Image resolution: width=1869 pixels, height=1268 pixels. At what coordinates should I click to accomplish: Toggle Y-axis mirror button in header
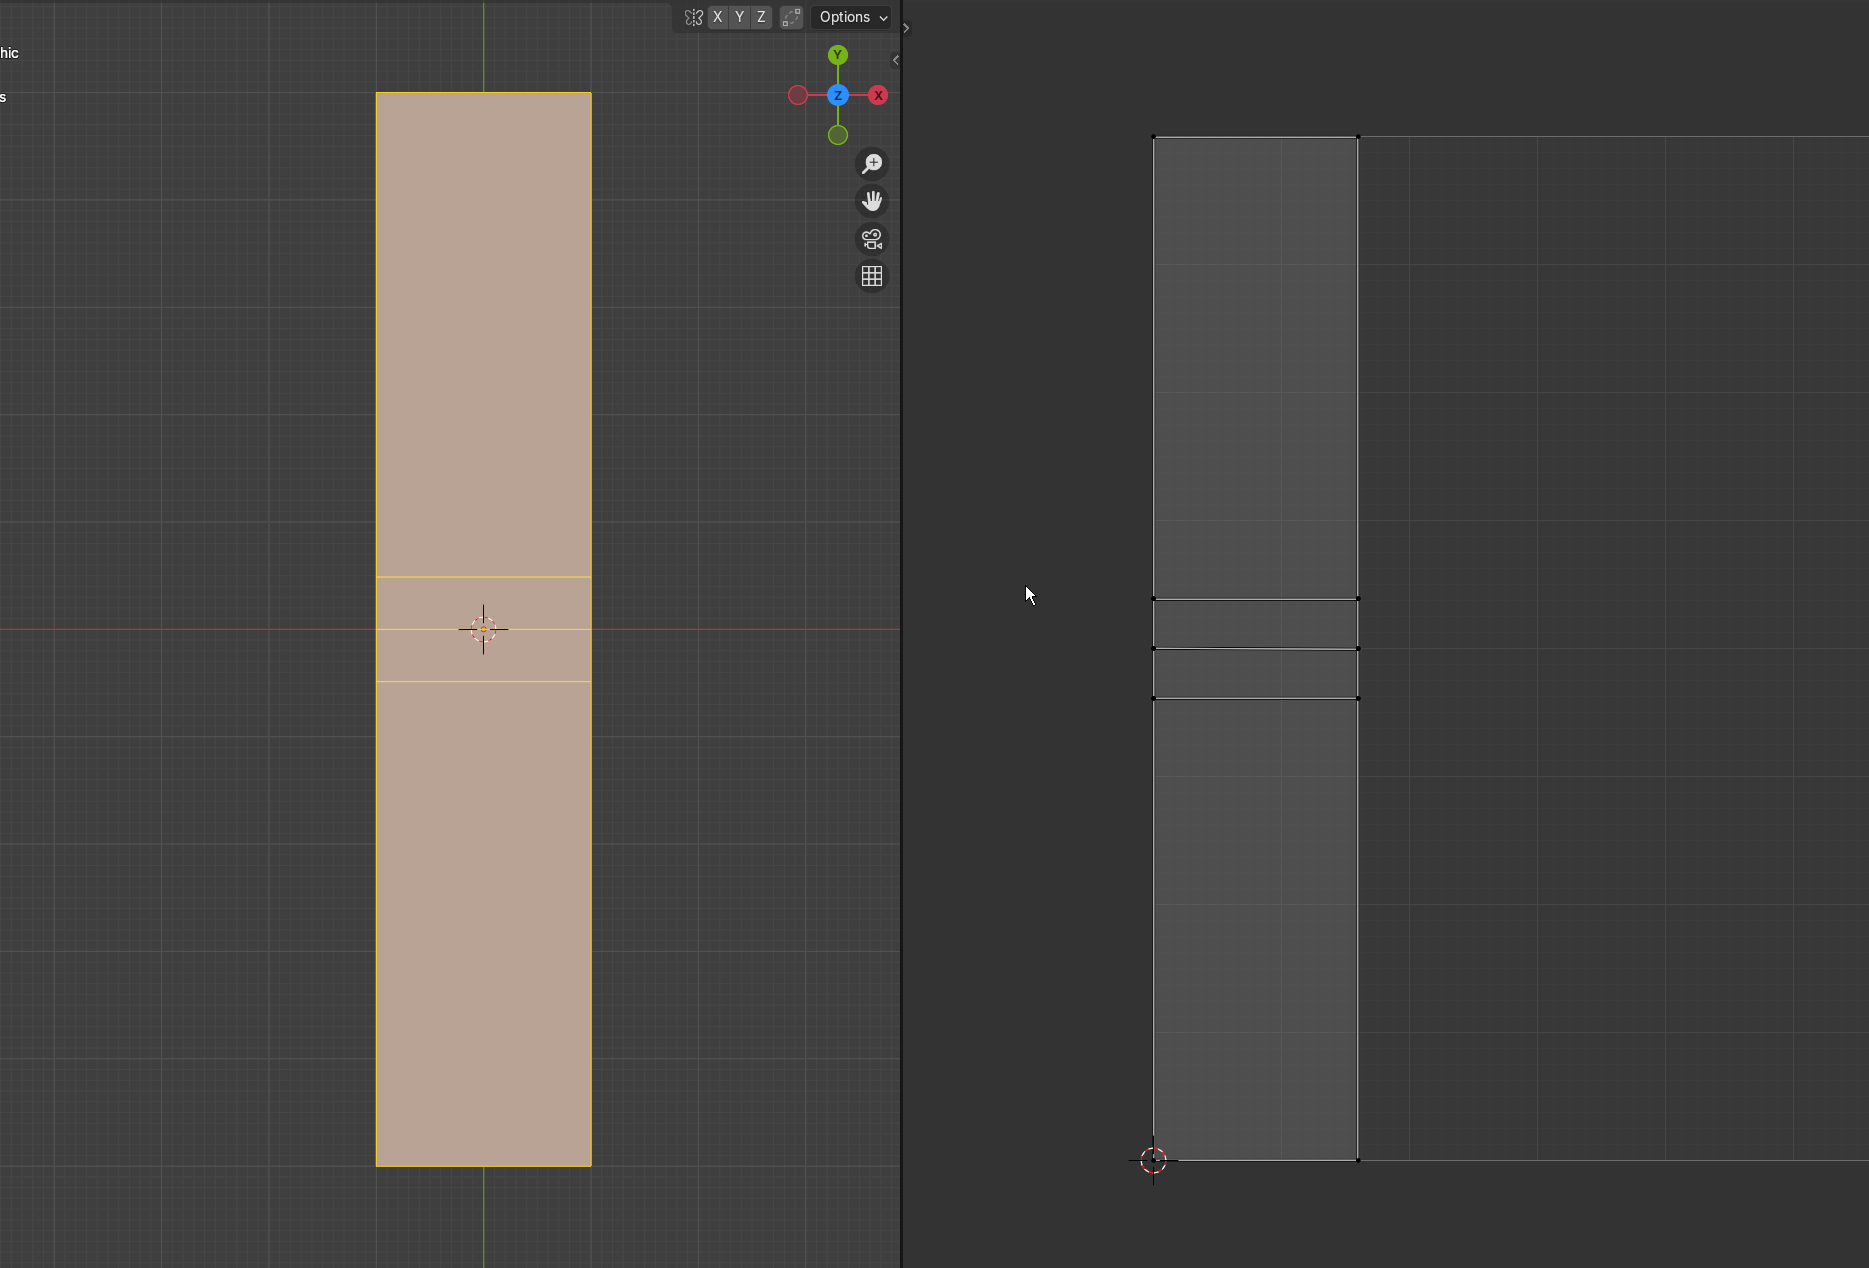coord(740,17)
